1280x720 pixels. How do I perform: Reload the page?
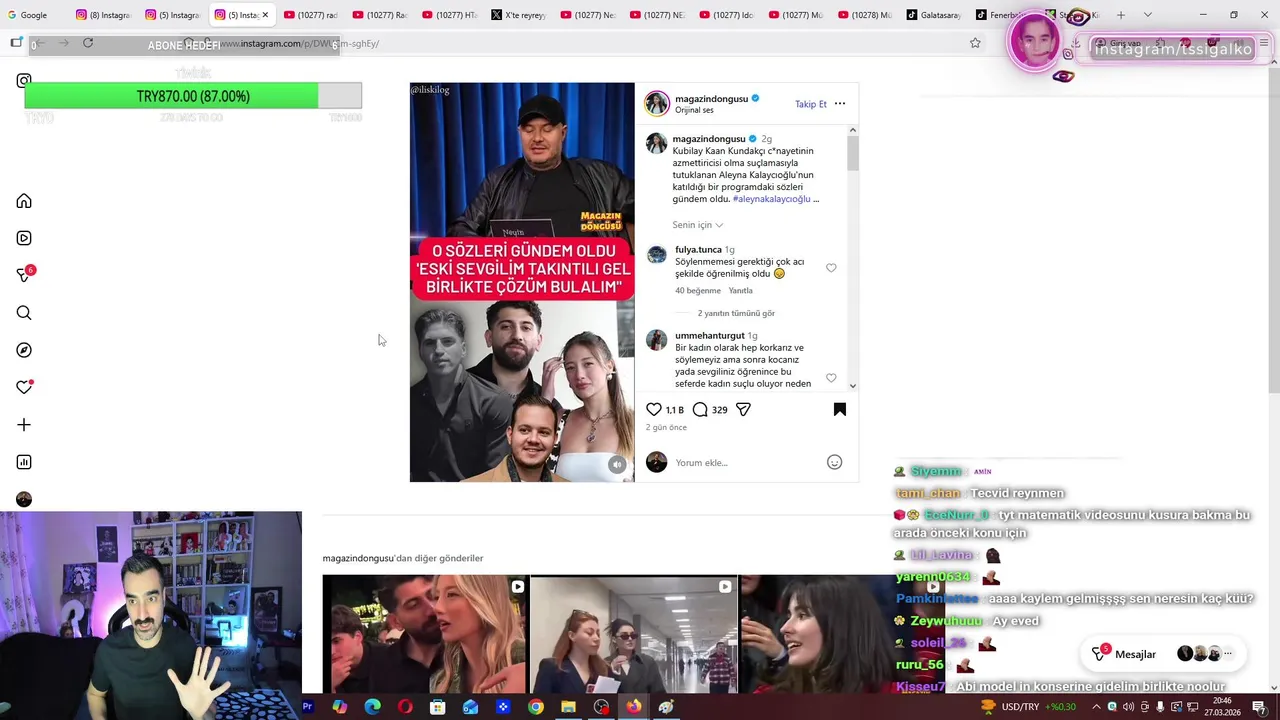pos(88,43)
